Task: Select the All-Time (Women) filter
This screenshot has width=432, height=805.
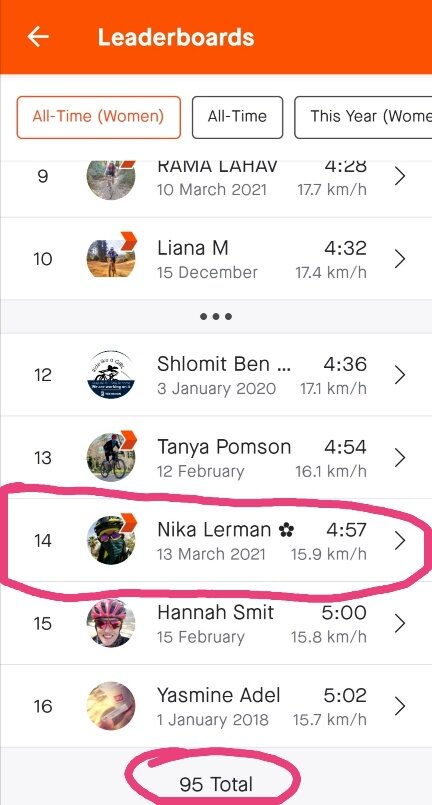Action: click(x=99, y=117)
